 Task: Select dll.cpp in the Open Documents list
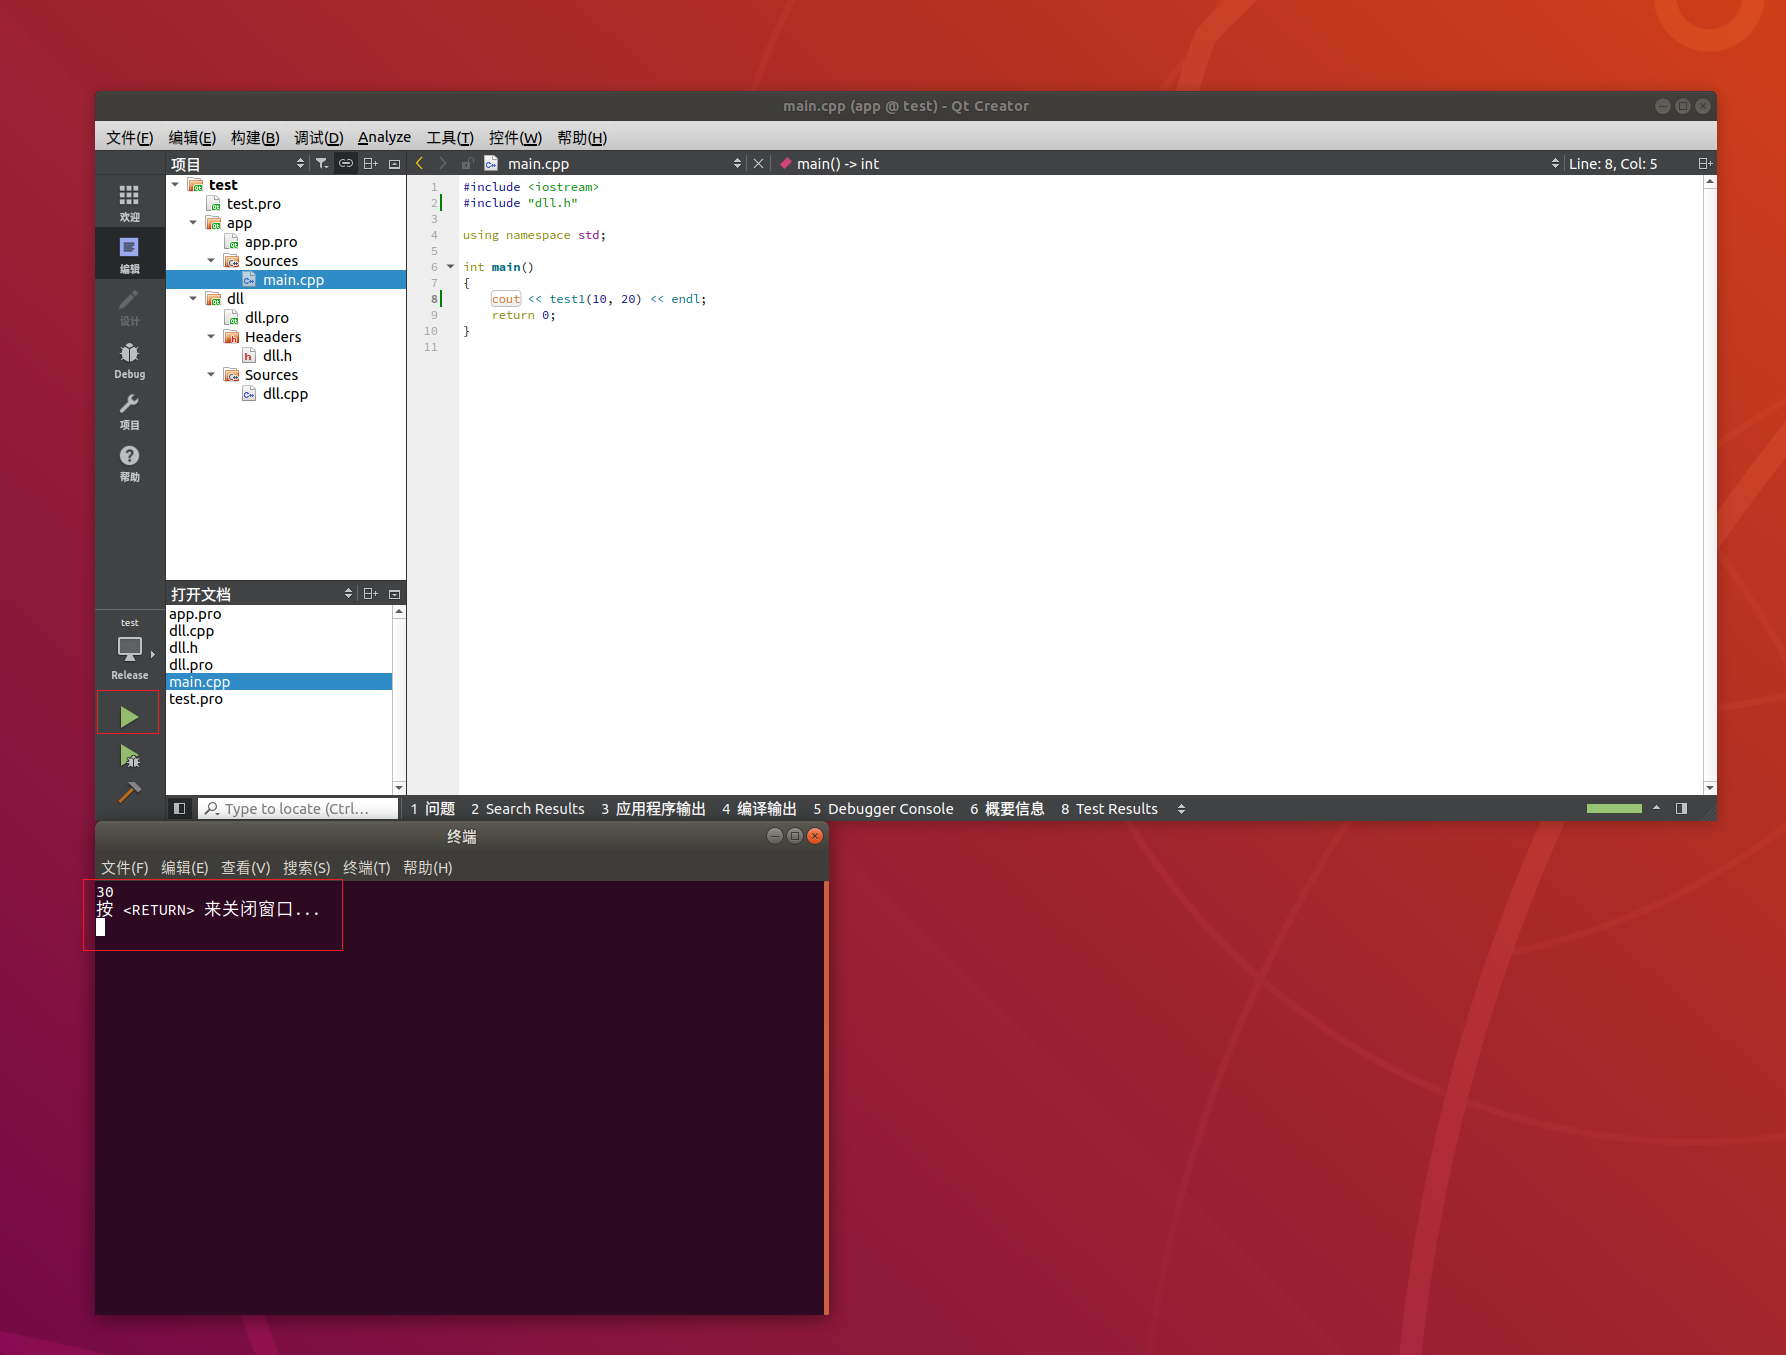coord(191,630)
